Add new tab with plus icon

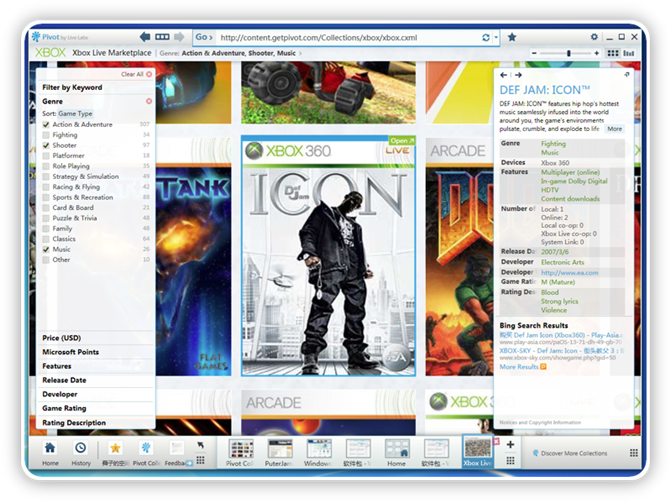(510, 444)
